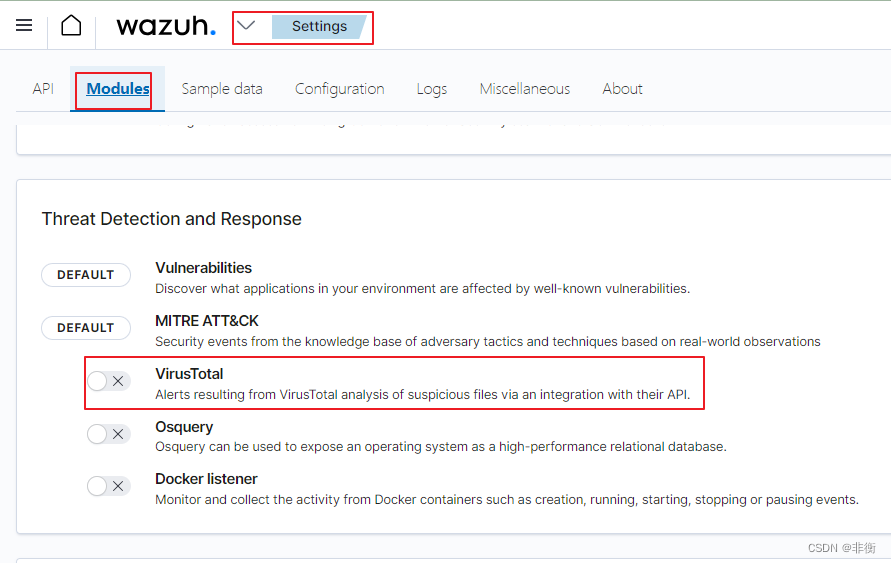The image size is (891, 563).
Task: Switch to the API tab
Action: 43,89
